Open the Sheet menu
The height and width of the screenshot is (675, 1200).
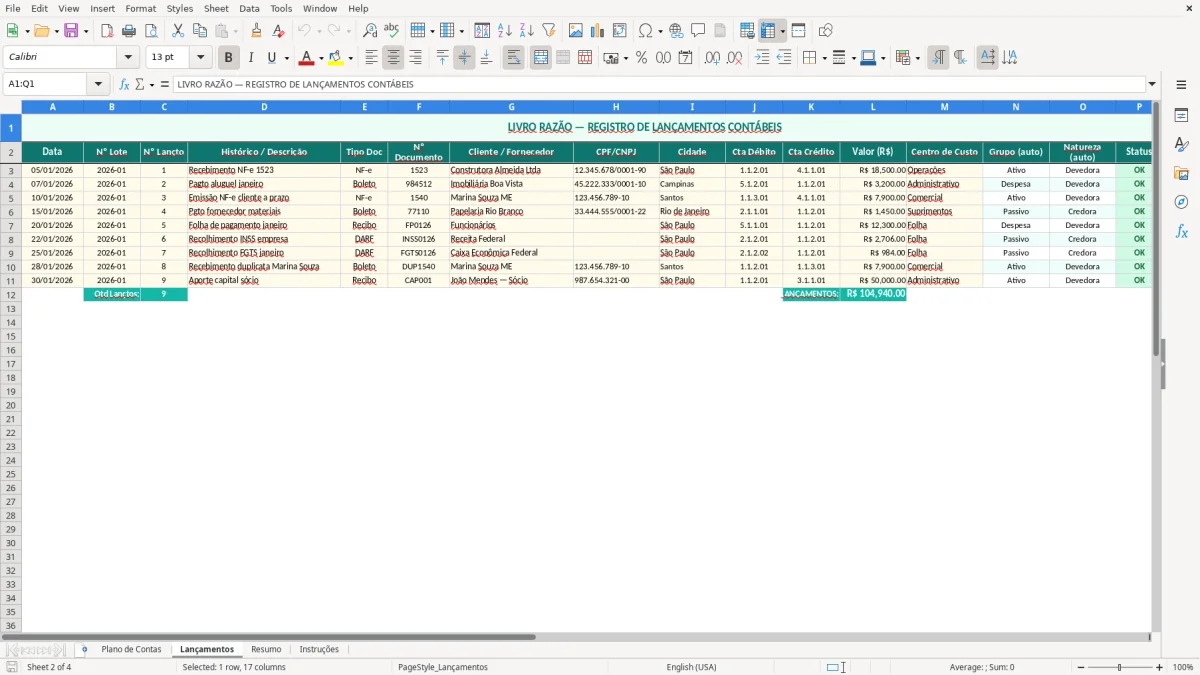coord(216,8)
